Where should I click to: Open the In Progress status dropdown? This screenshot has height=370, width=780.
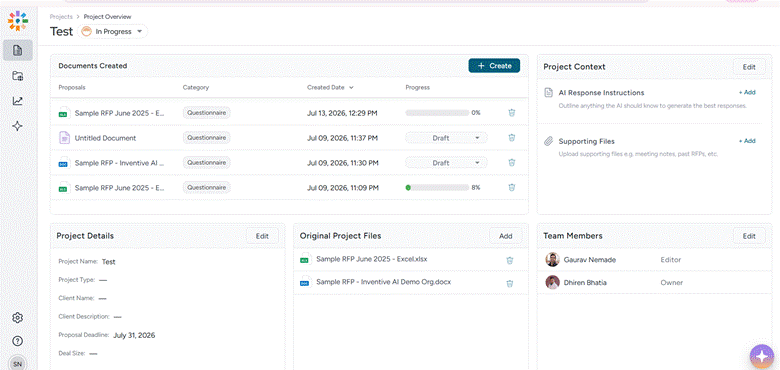coord(113,31)
